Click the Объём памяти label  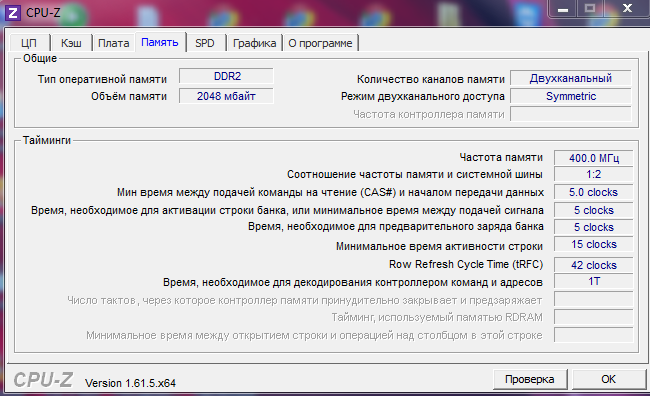pos(129,96)
